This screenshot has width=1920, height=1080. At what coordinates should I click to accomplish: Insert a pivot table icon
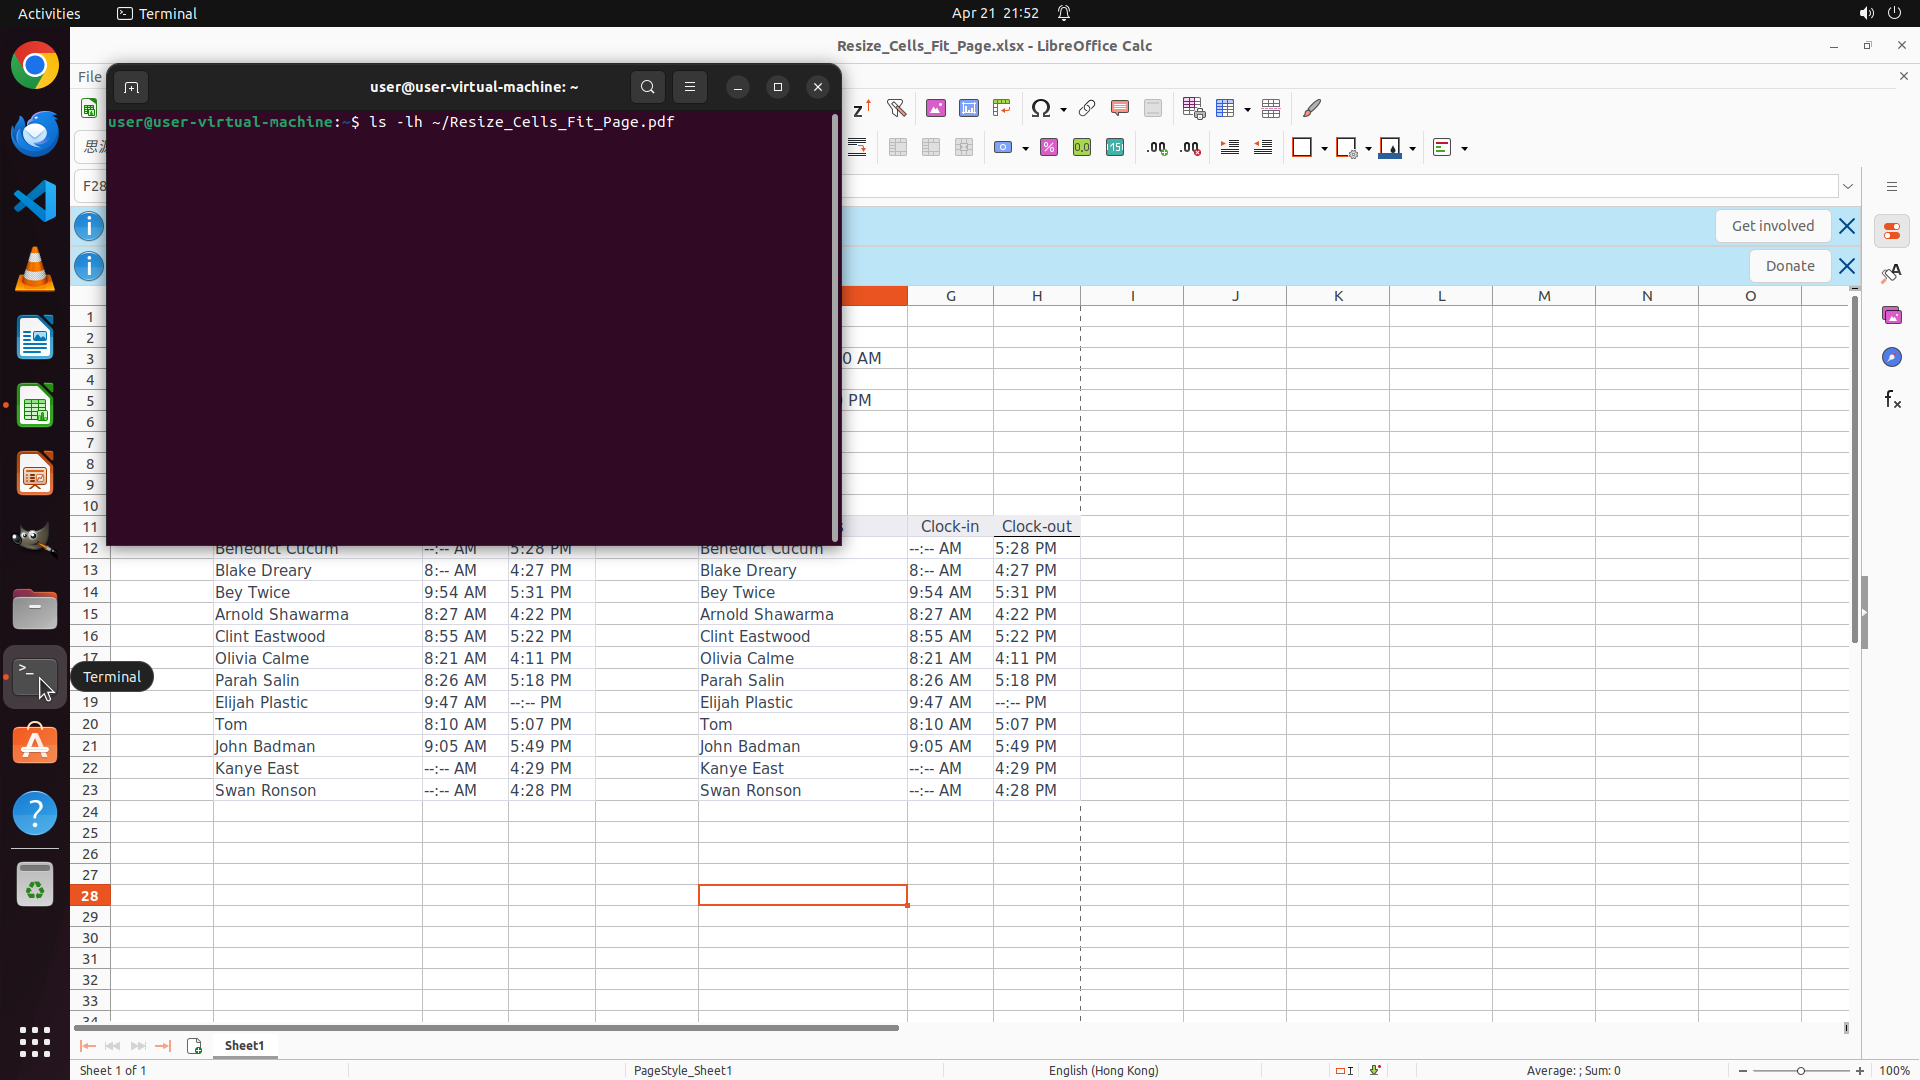pyautogui.click(x=1002, y=108)
